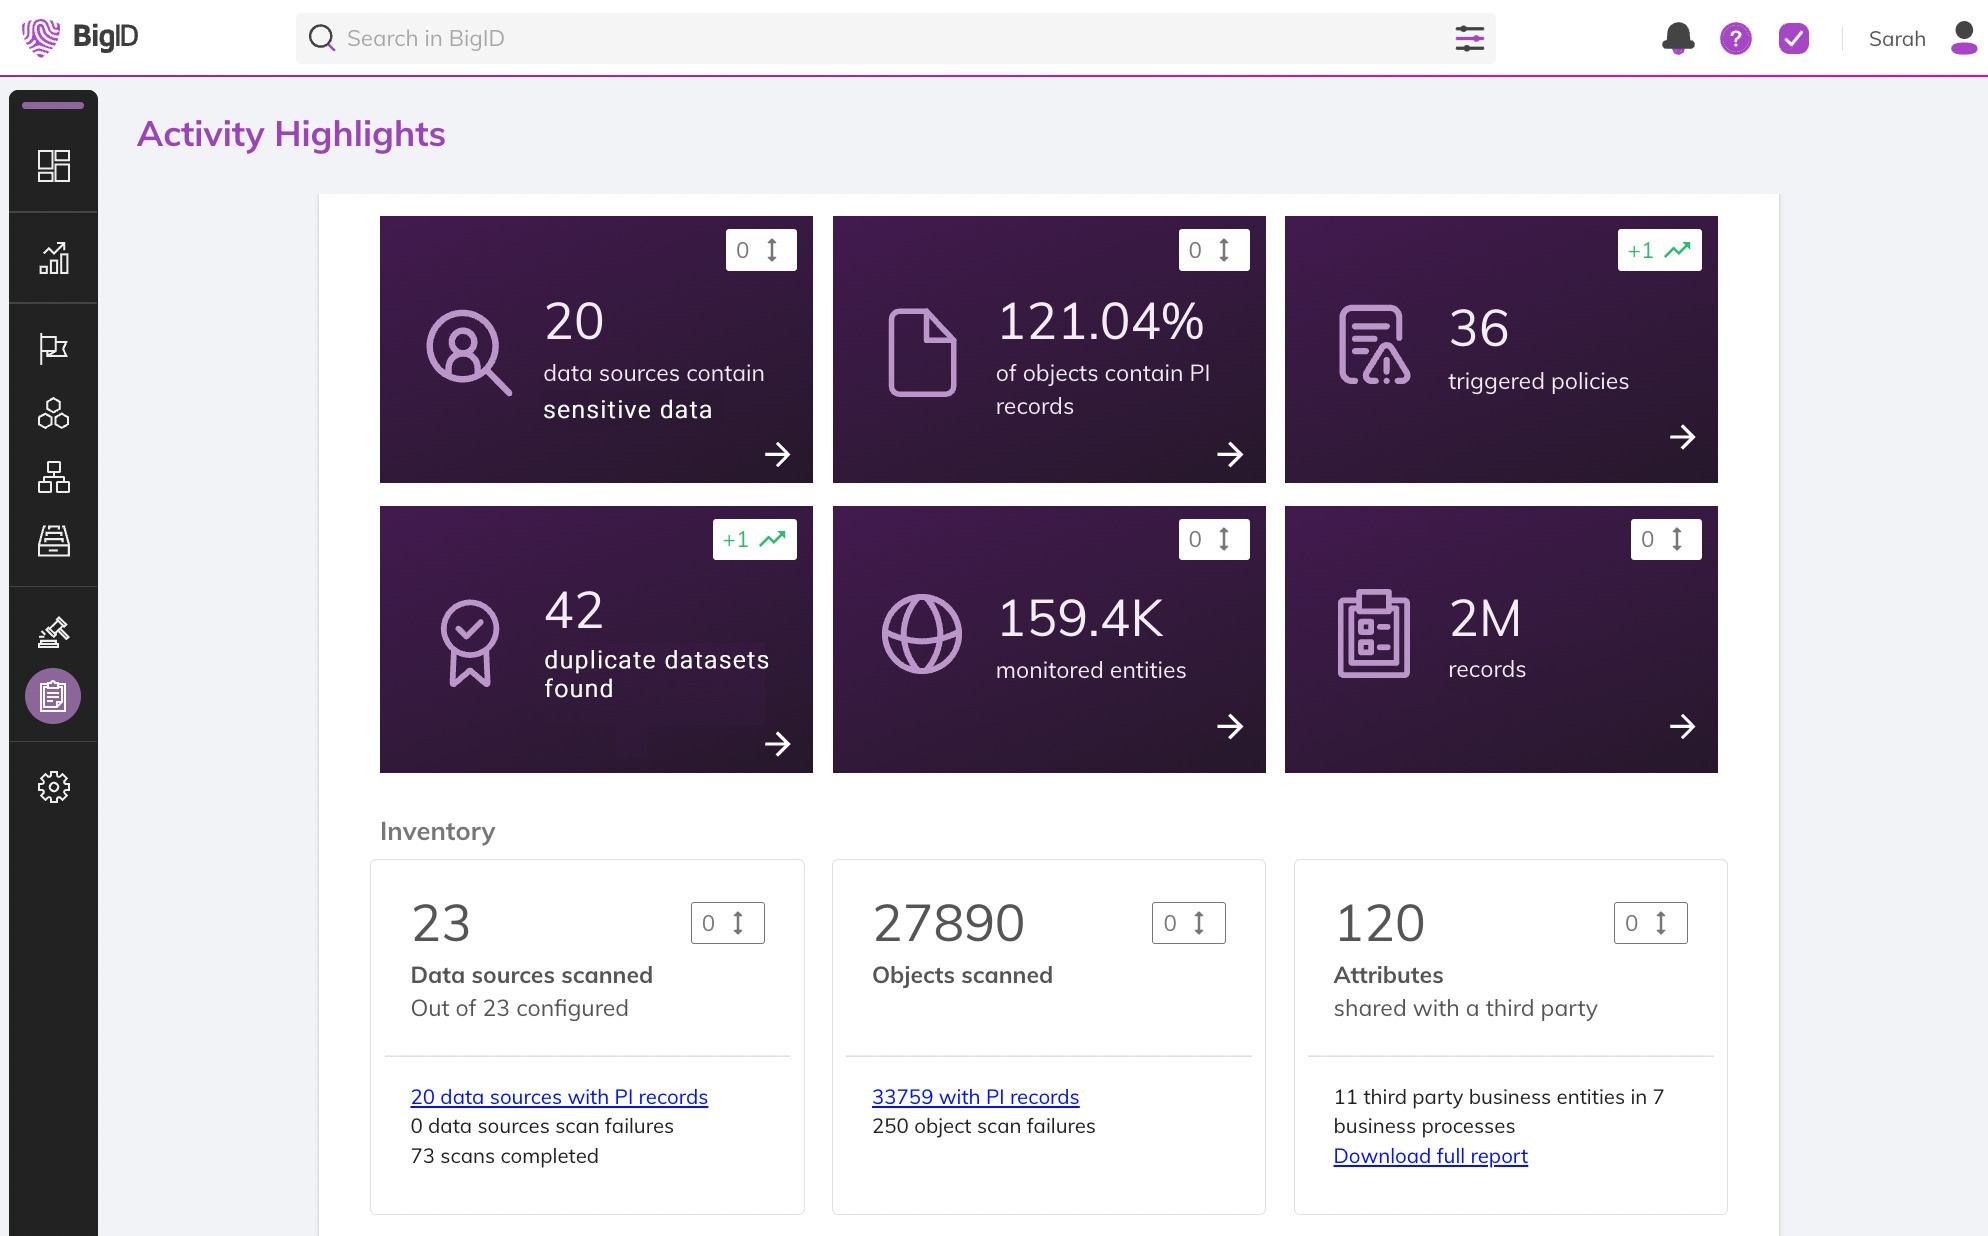Click Download full report link

(x=1430, y=1156)
